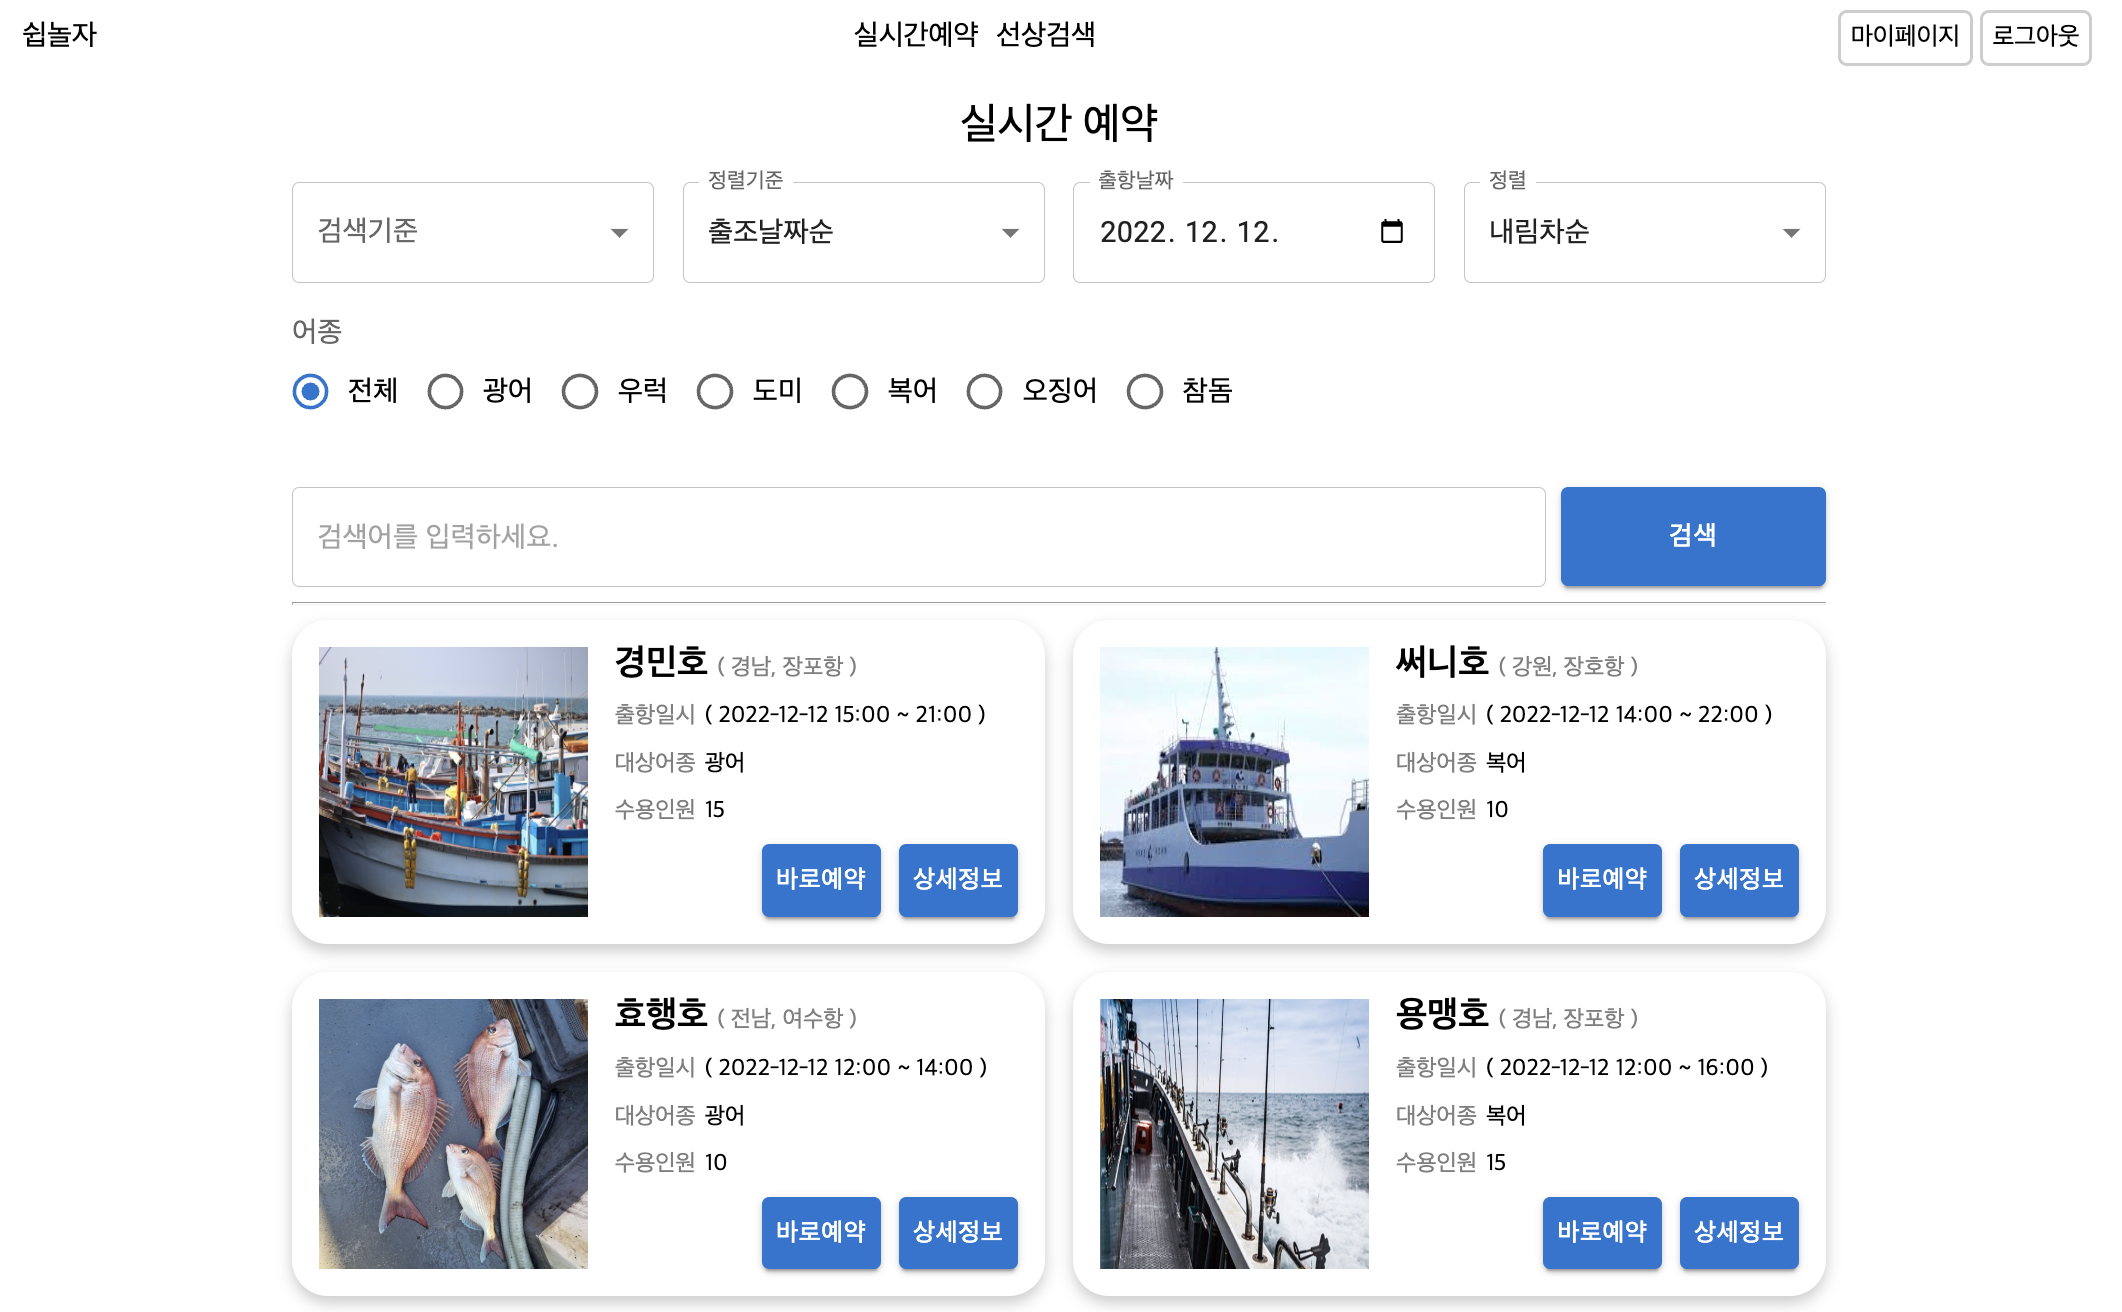Click the 쉽놀자 site logo
2122x1312 pixels.
(59, 35)
